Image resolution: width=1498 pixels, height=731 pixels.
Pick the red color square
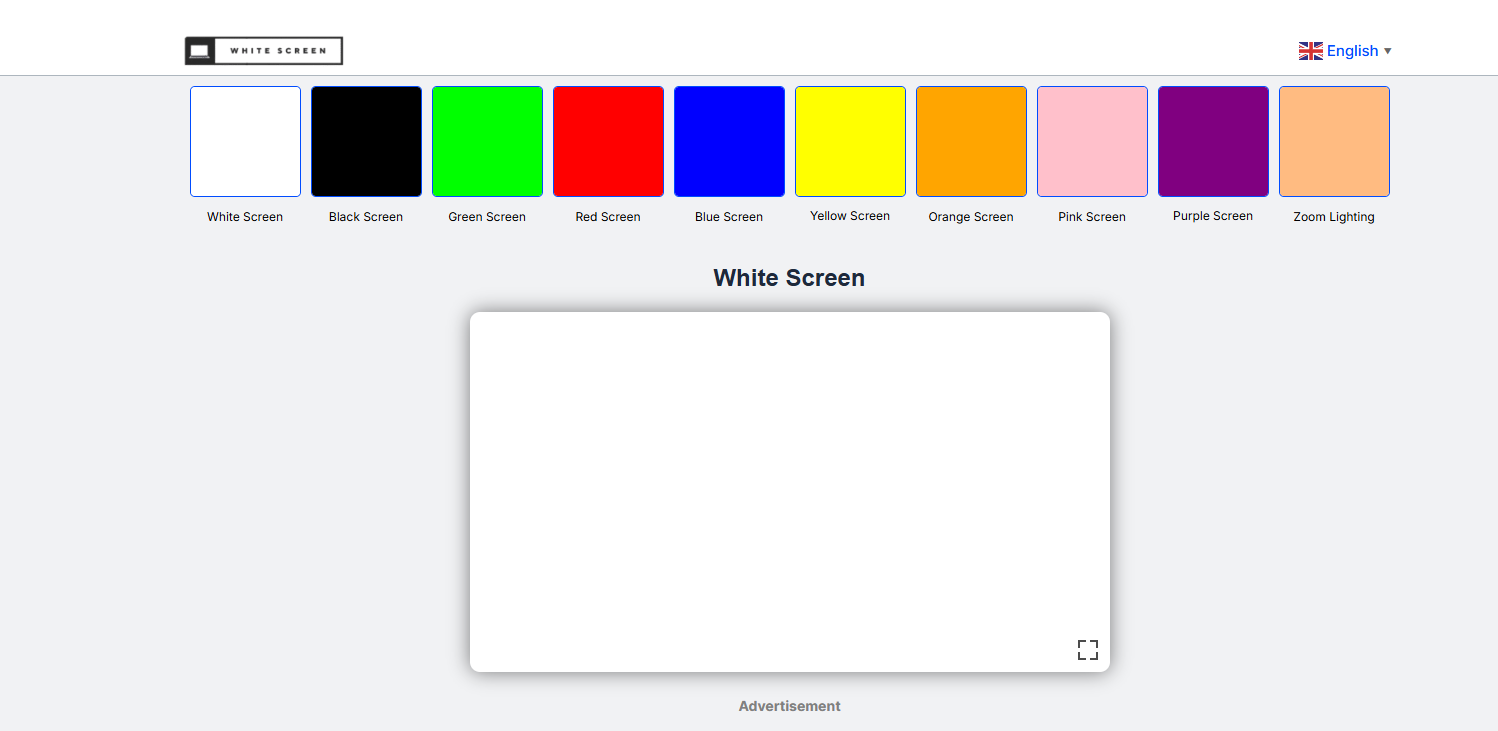pyautogui.click(x=608, y=141)
